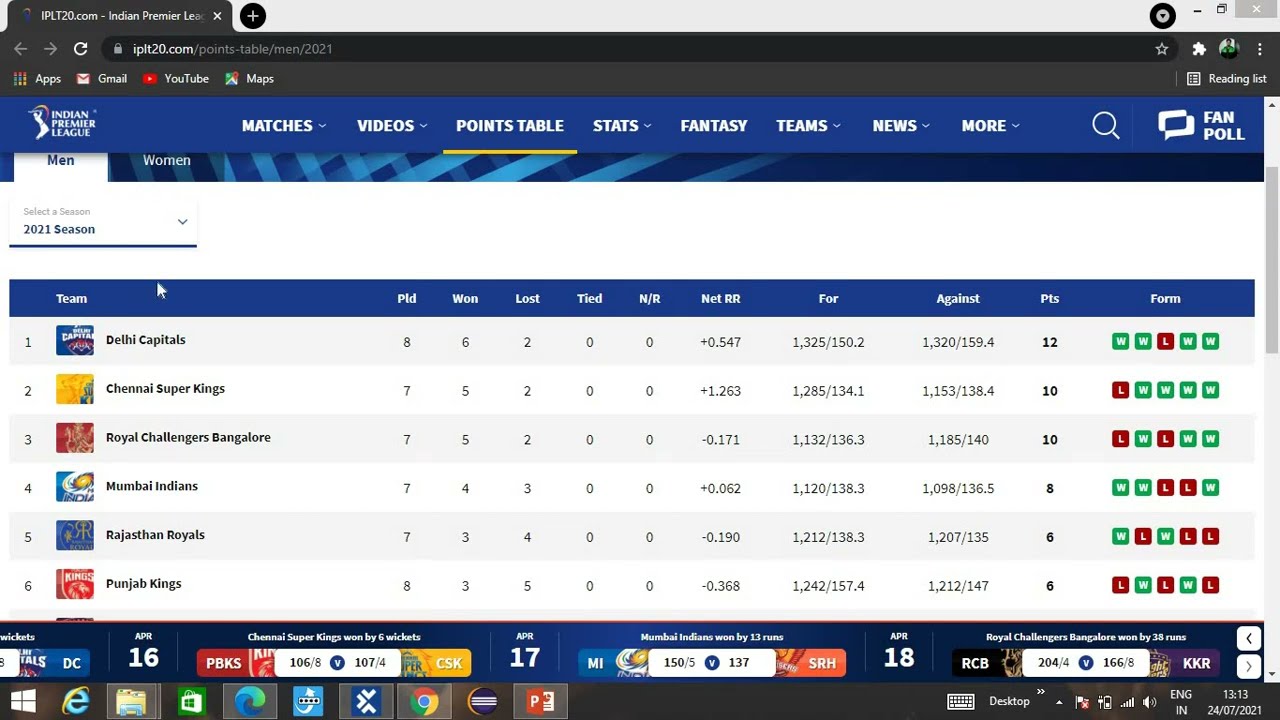The width and height of the screenshot is (1280, 720).
Task: Open the YouTube bookmark
Action: [176, 78]
